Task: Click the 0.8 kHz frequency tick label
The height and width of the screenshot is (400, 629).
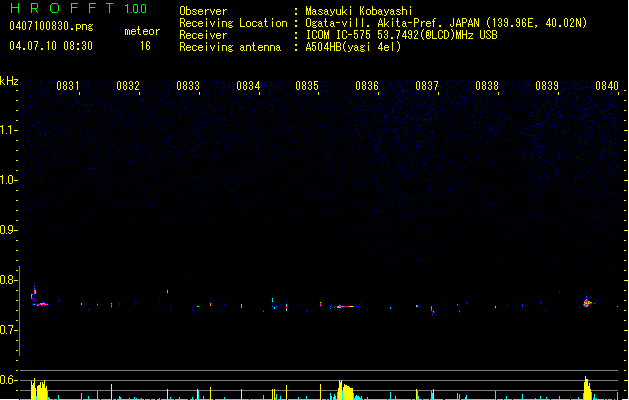Action: pyautogui.click(x=8, y=280)
